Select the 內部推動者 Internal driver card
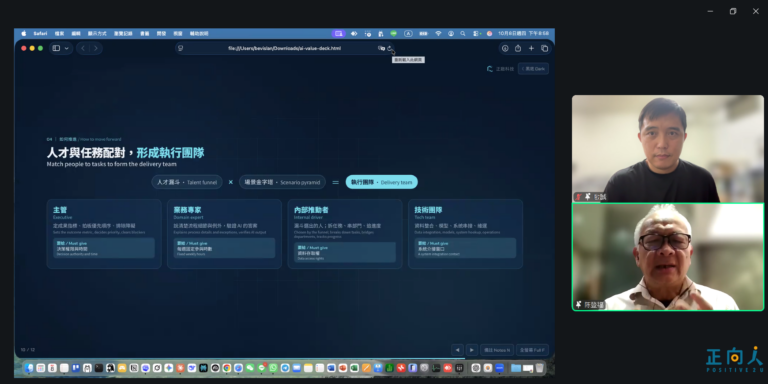This screenshot has width=768, height=384. (345, 234)
